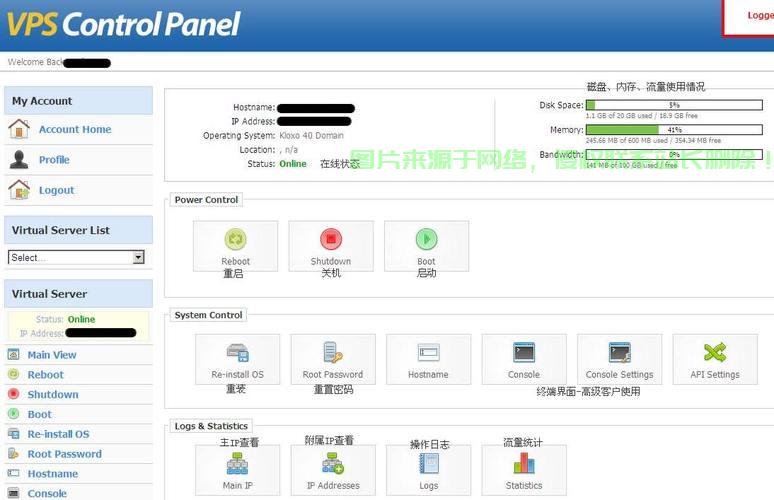Image resolution: width=774 pixels, height=500 pixels.
Task: Open Hostname tile in System Control
Action: pyautogui.click(x=428, y=359)
